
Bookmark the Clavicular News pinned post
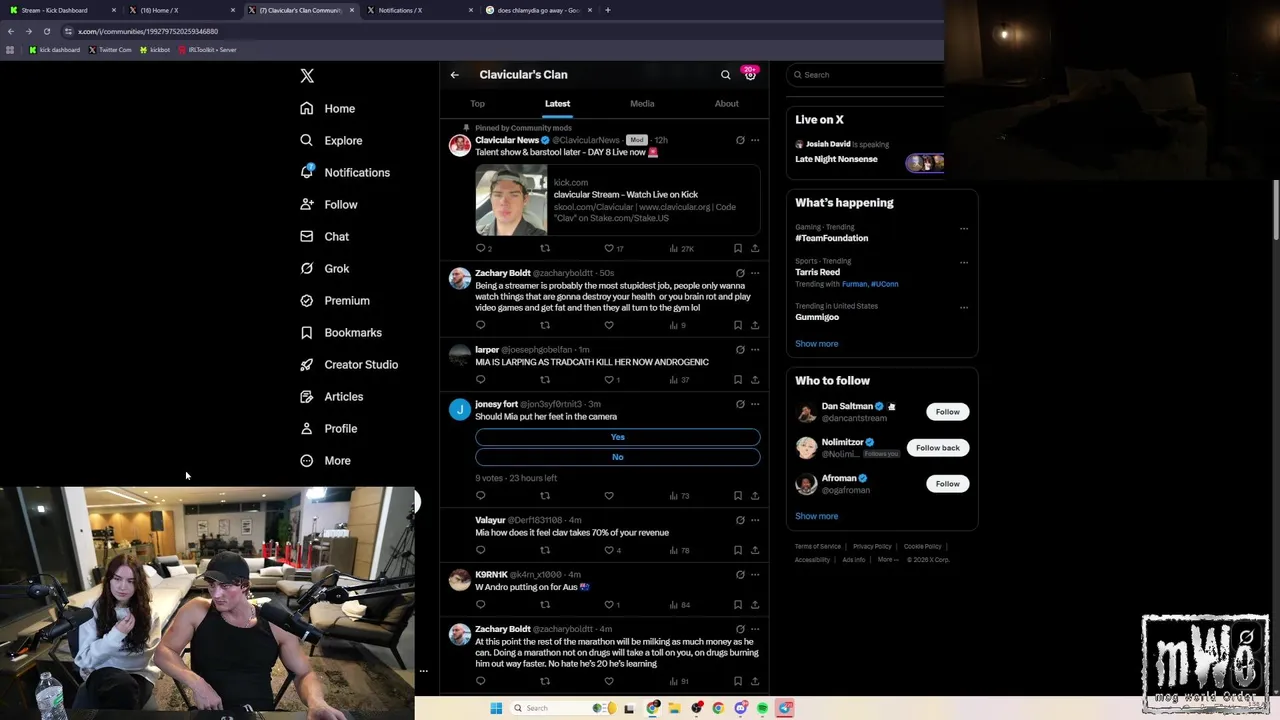[x=738, y=248]
